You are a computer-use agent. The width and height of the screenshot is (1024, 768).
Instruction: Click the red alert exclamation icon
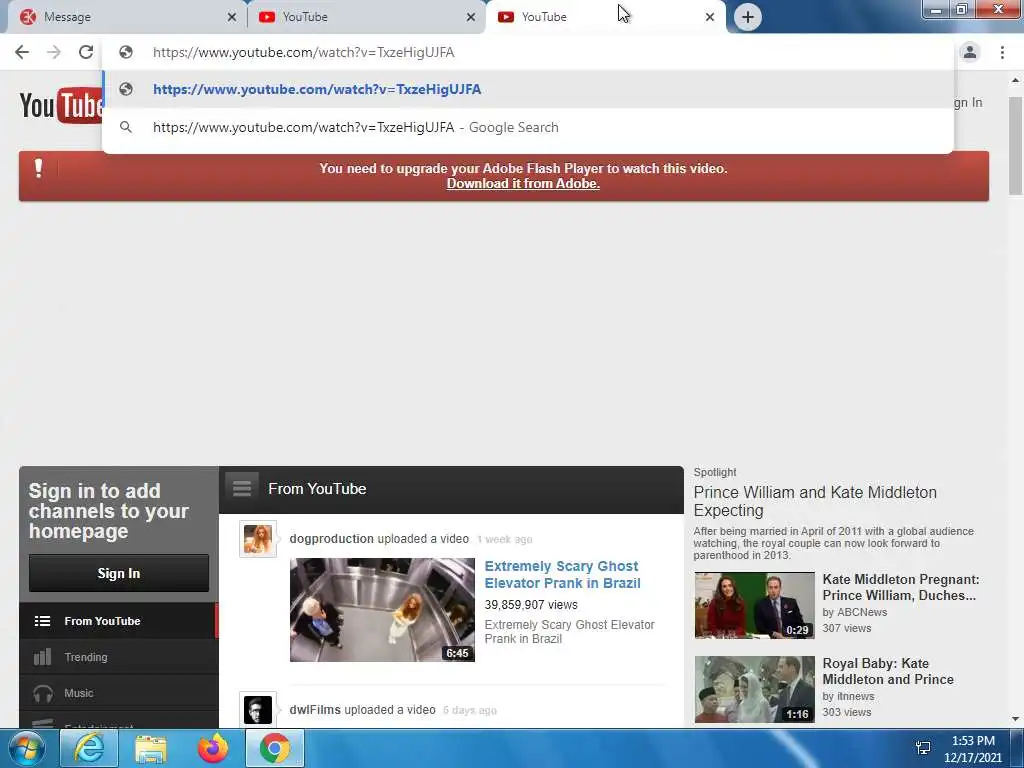tap(39, 168)
